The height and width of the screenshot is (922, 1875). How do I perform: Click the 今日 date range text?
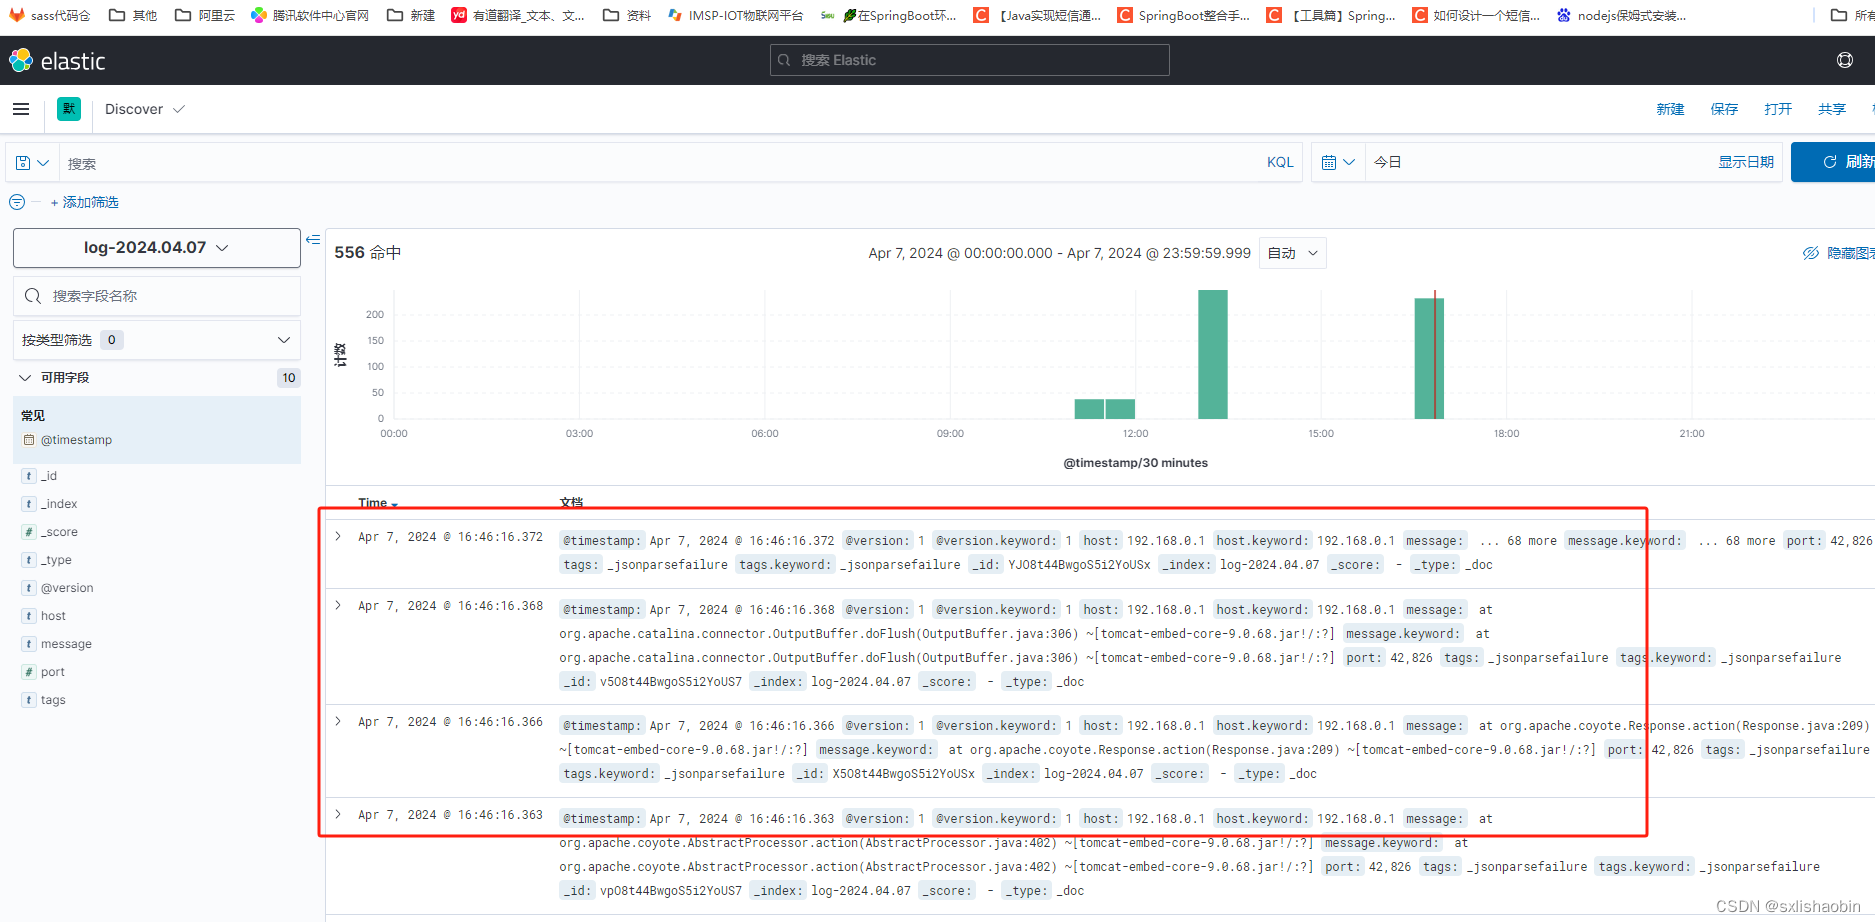click(1388, 162)
